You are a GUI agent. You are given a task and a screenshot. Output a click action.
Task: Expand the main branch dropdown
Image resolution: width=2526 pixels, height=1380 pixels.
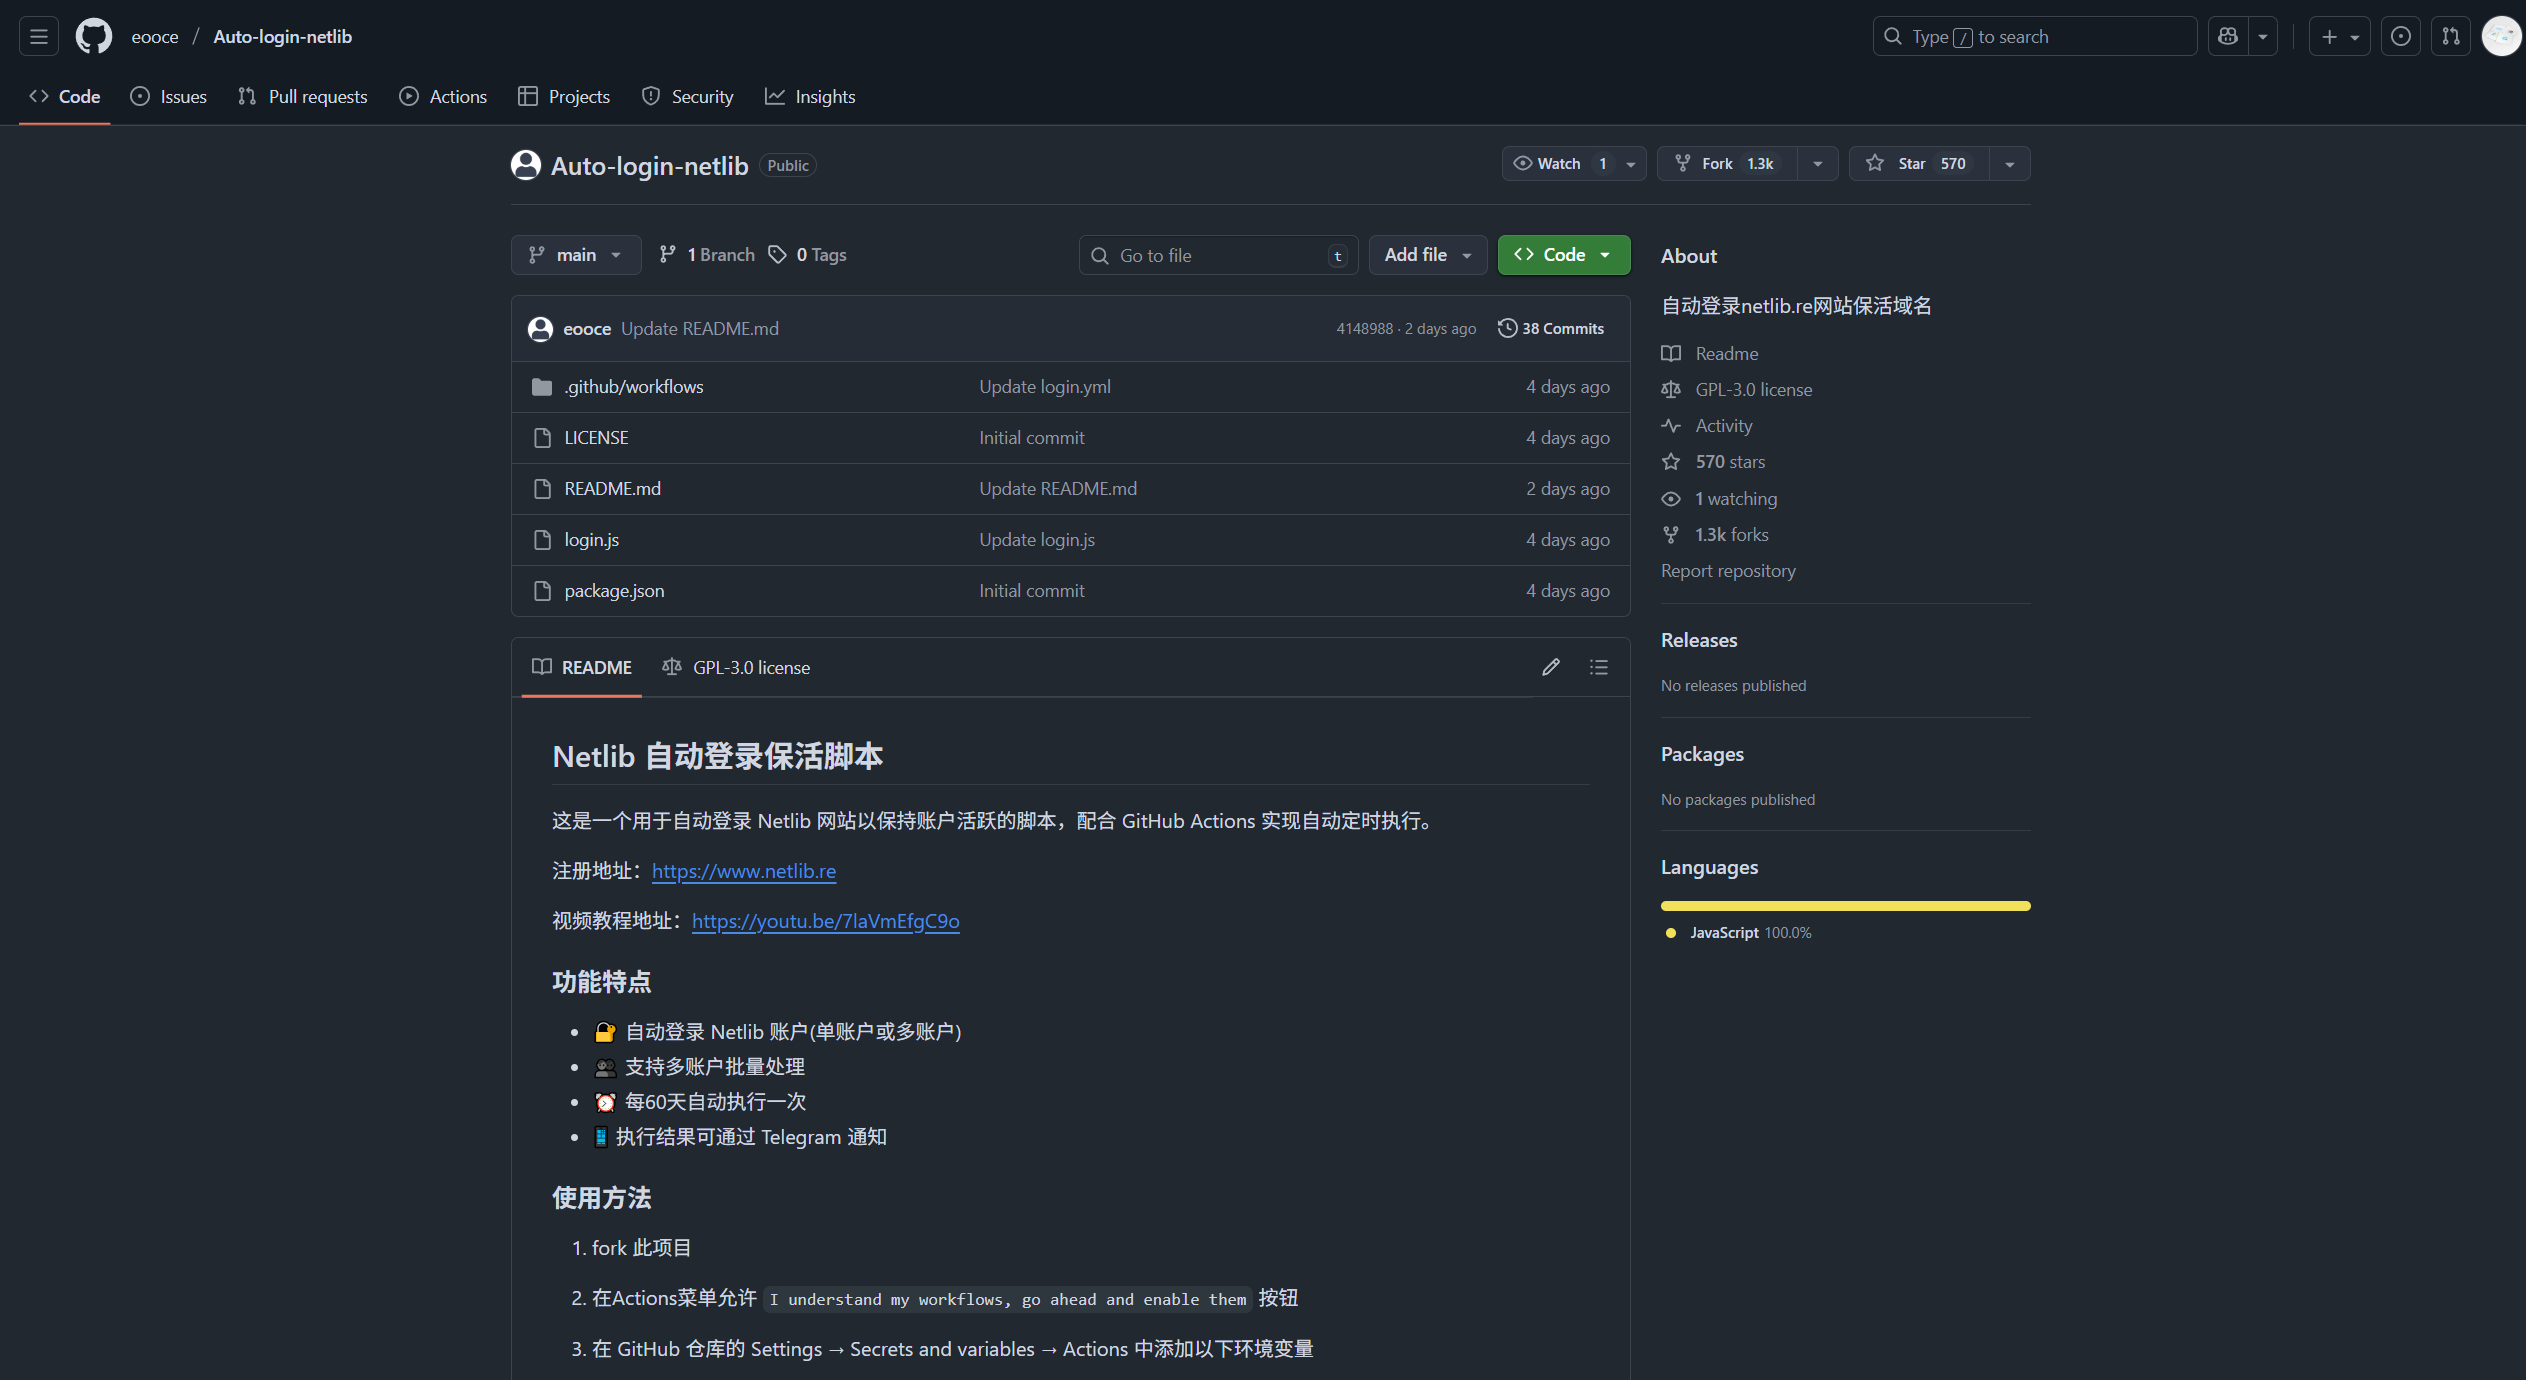point(575,255)
